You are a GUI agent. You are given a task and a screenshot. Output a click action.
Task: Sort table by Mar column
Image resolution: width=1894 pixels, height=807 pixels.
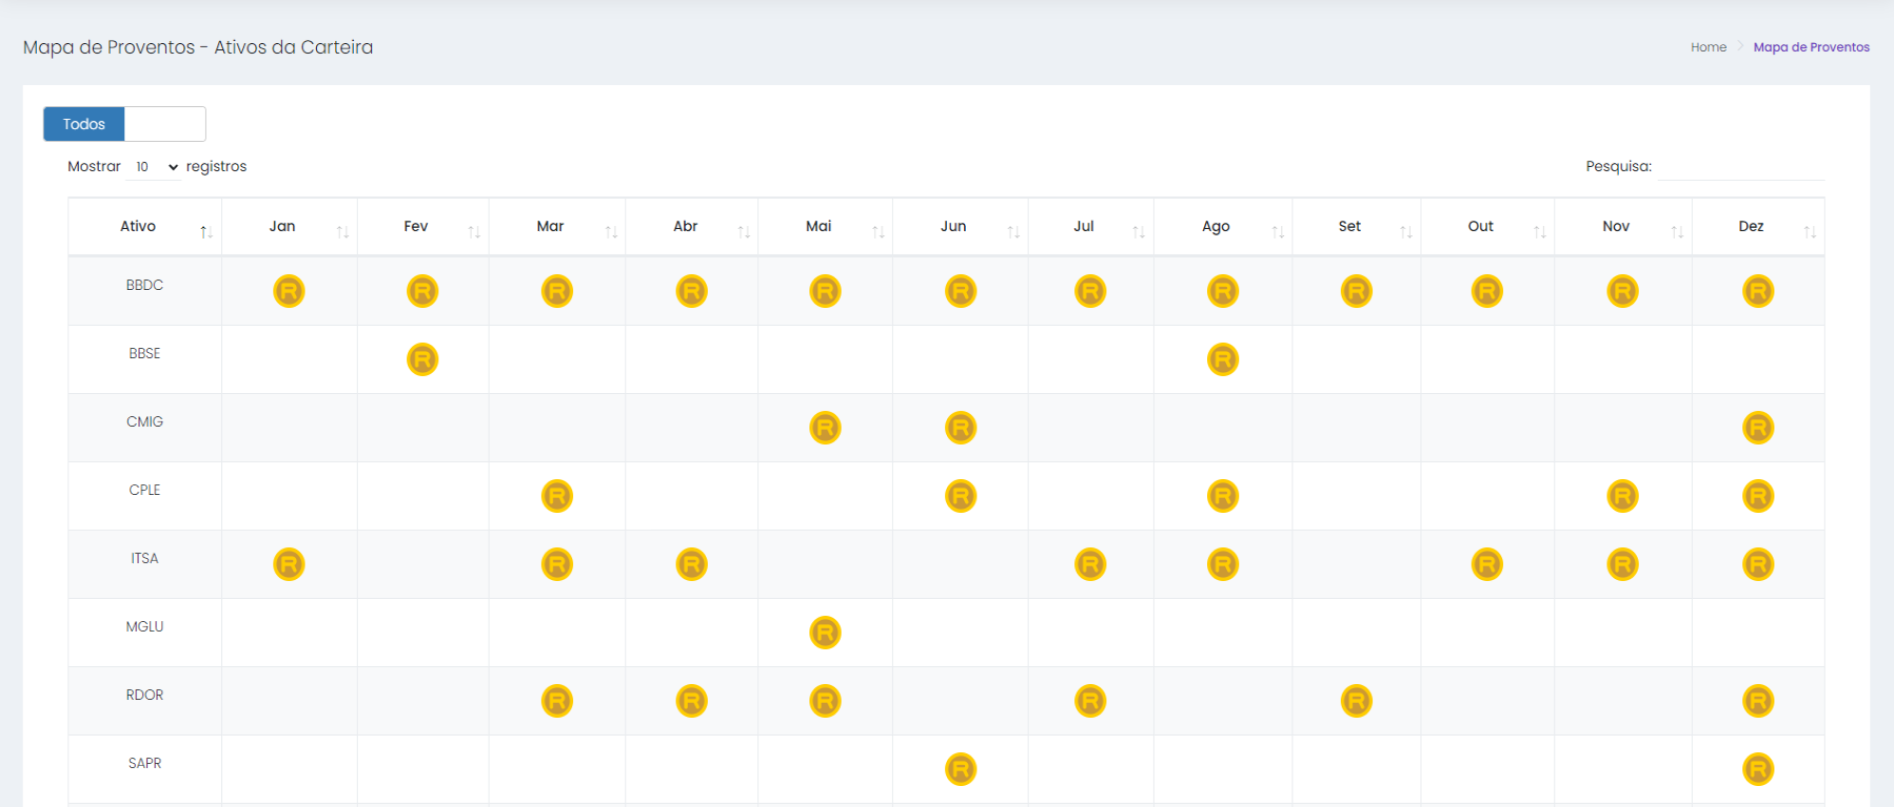pyautogui.click(x=557, y=227)
